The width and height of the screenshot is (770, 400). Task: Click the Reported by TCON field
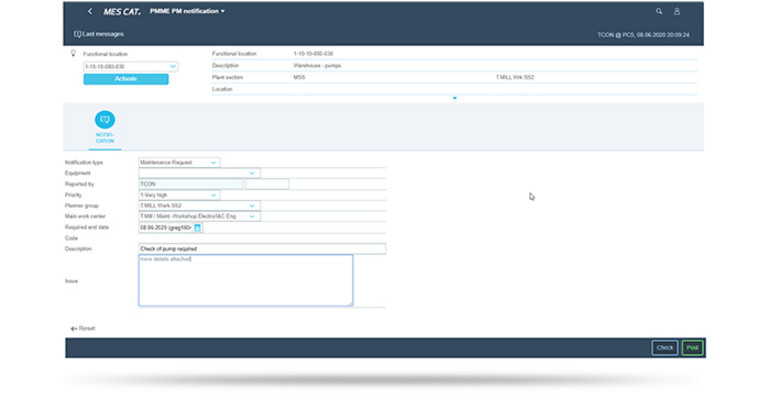191,184
